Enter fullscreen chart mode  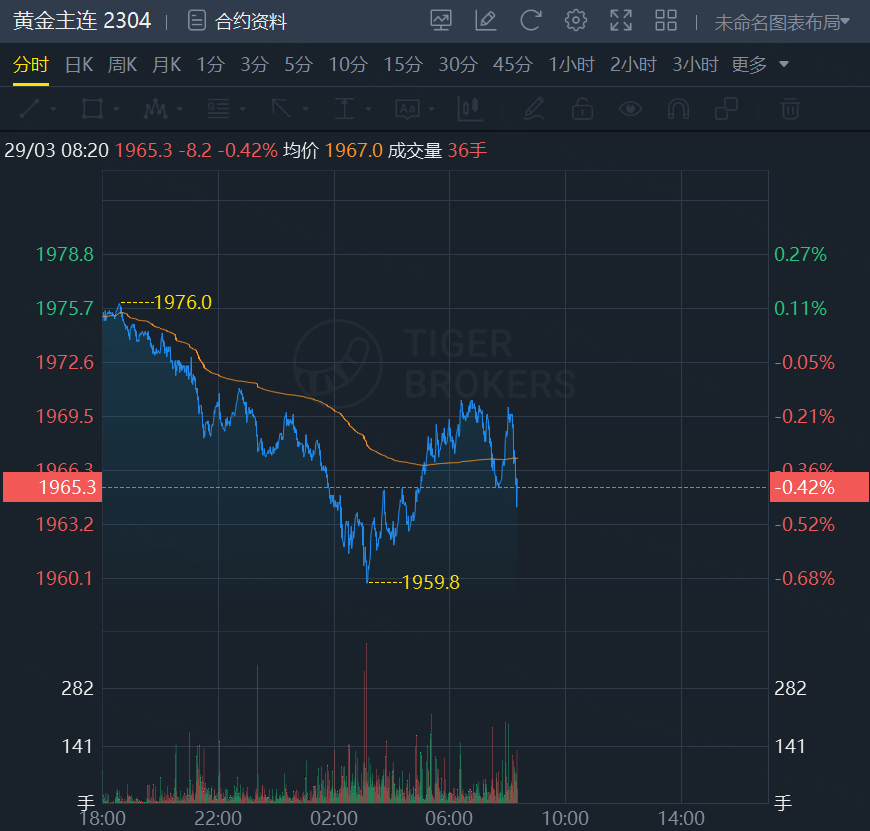[x=621, y=20]
